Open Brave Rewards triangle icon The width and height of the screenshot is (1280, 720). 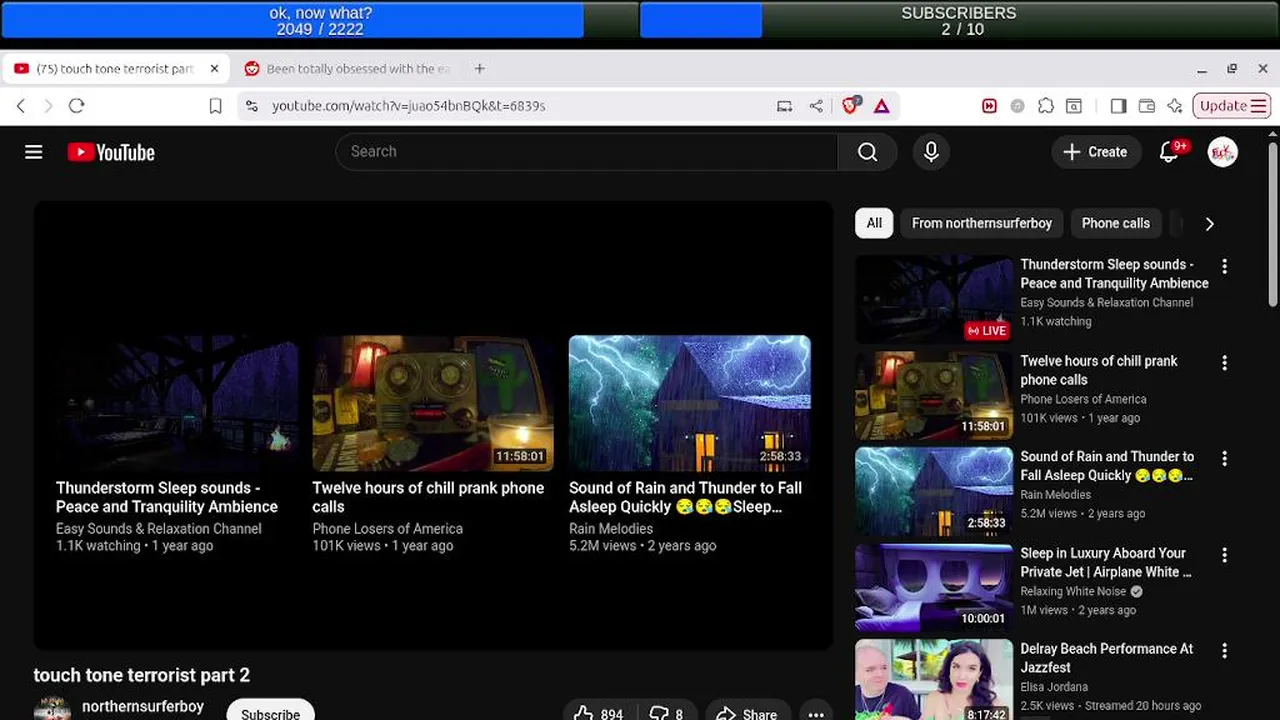pyautogui.click(x=882, y=106)
